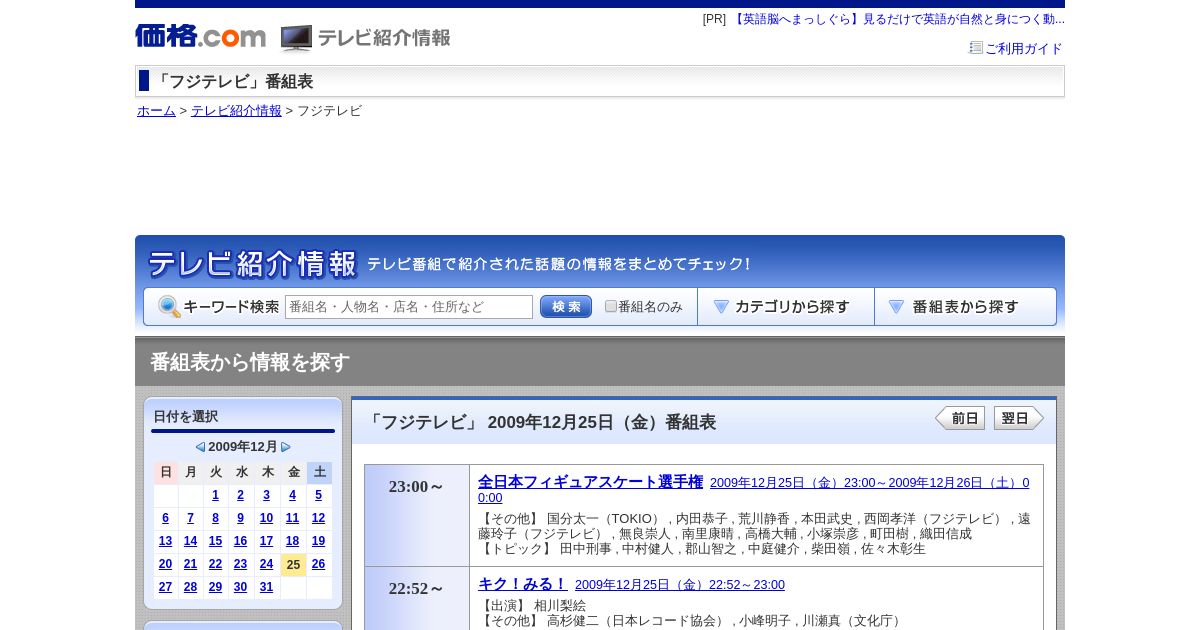Select December 19 in calendar
Image resolution: width=1200 pixels, height=630 pixels.
coord(318,541)
